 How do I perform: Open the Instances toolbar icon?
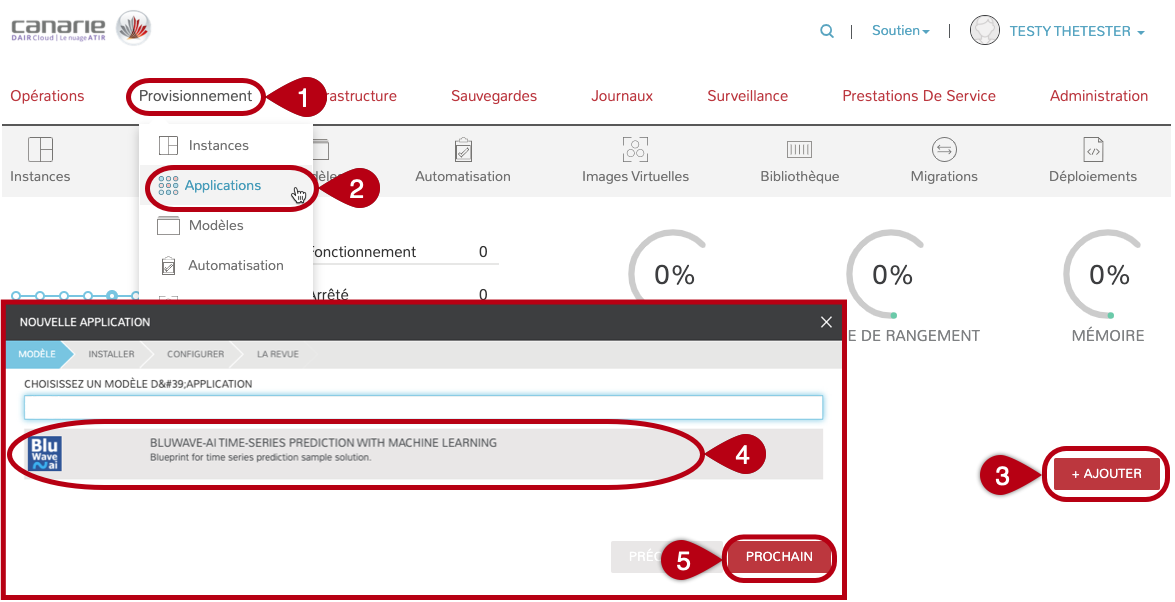coord(40,151)
